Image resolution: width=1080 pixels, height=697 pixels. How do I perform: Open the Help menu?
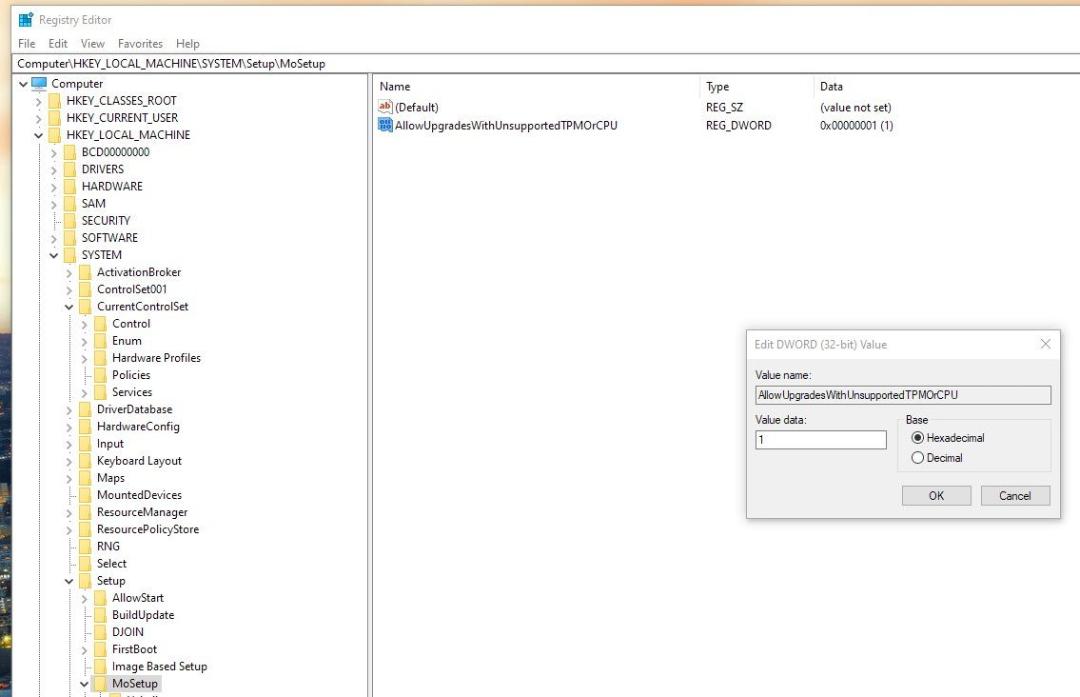[187, 43]
